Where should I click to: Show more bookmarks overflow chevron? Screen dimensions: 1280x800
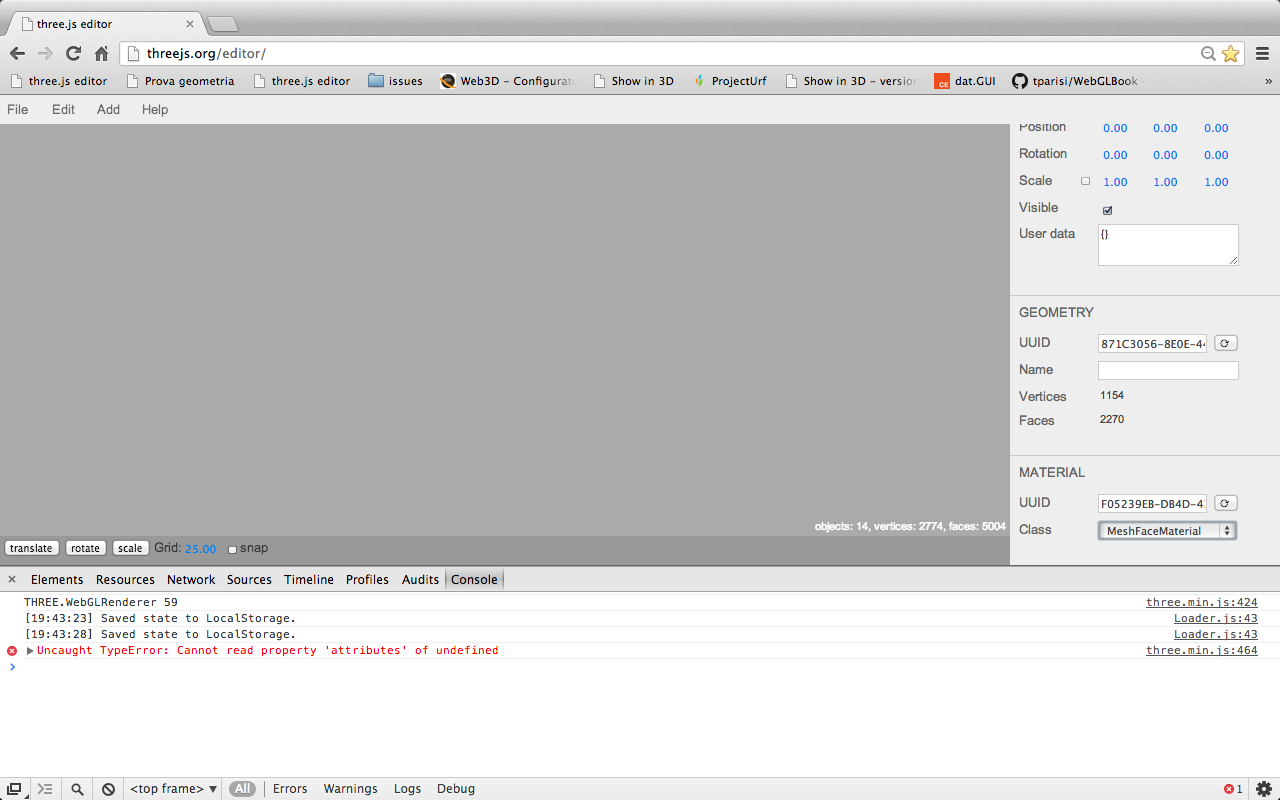pos(1268,81)
